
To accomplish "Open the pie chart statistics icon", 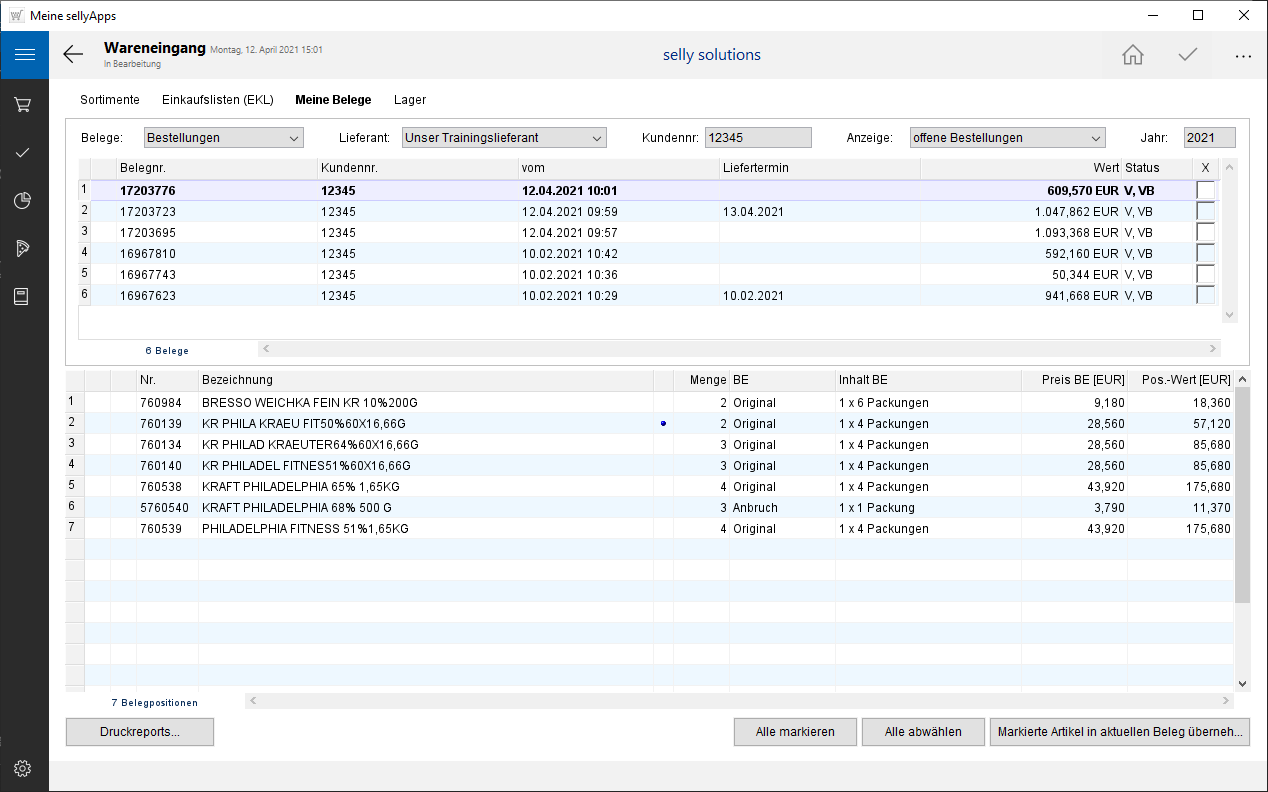I will coord(24,201).
